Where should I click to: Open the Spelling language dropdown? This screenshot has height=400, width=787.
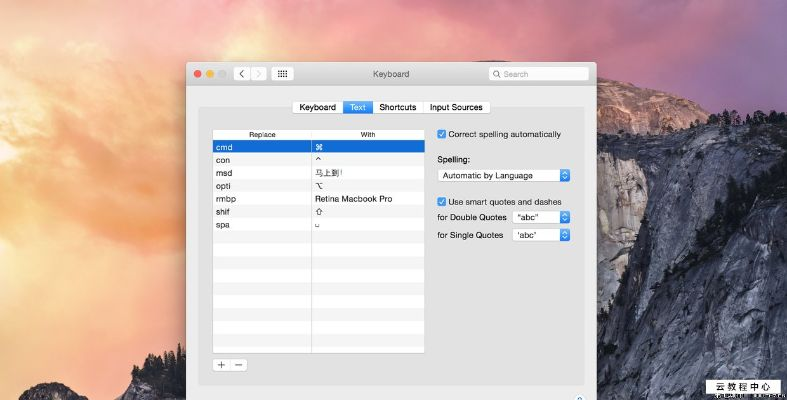pos(504,176)
